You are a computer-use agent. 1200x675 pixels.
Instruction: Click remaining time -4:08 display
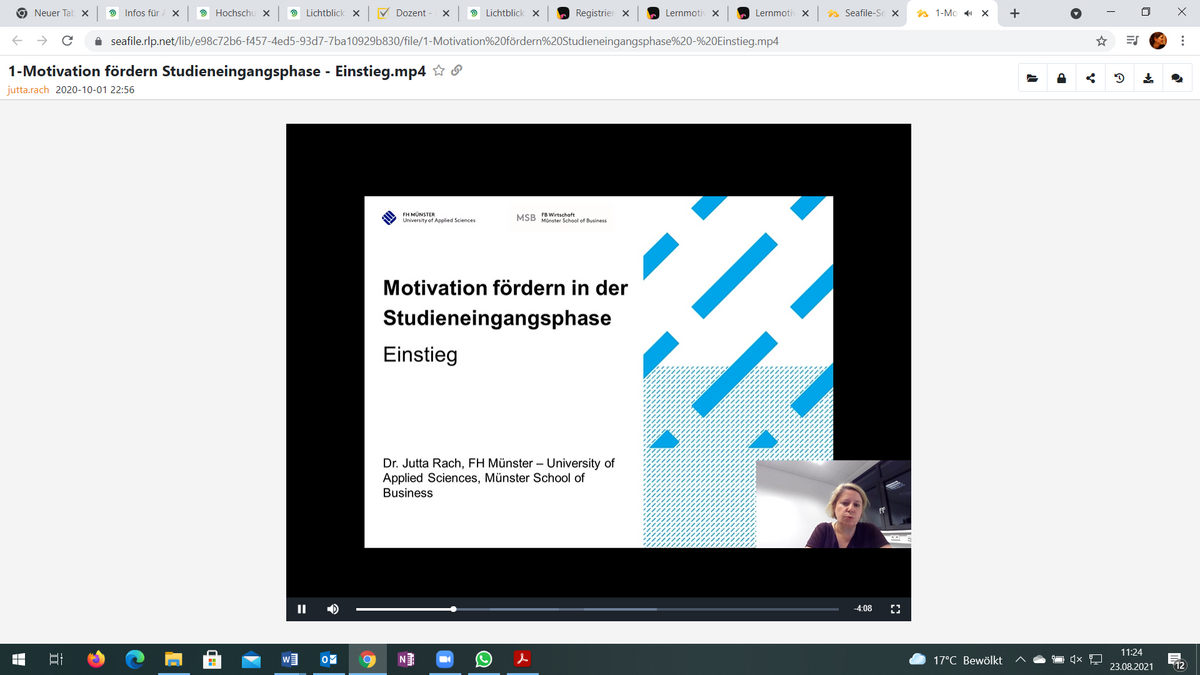point(863,608)
